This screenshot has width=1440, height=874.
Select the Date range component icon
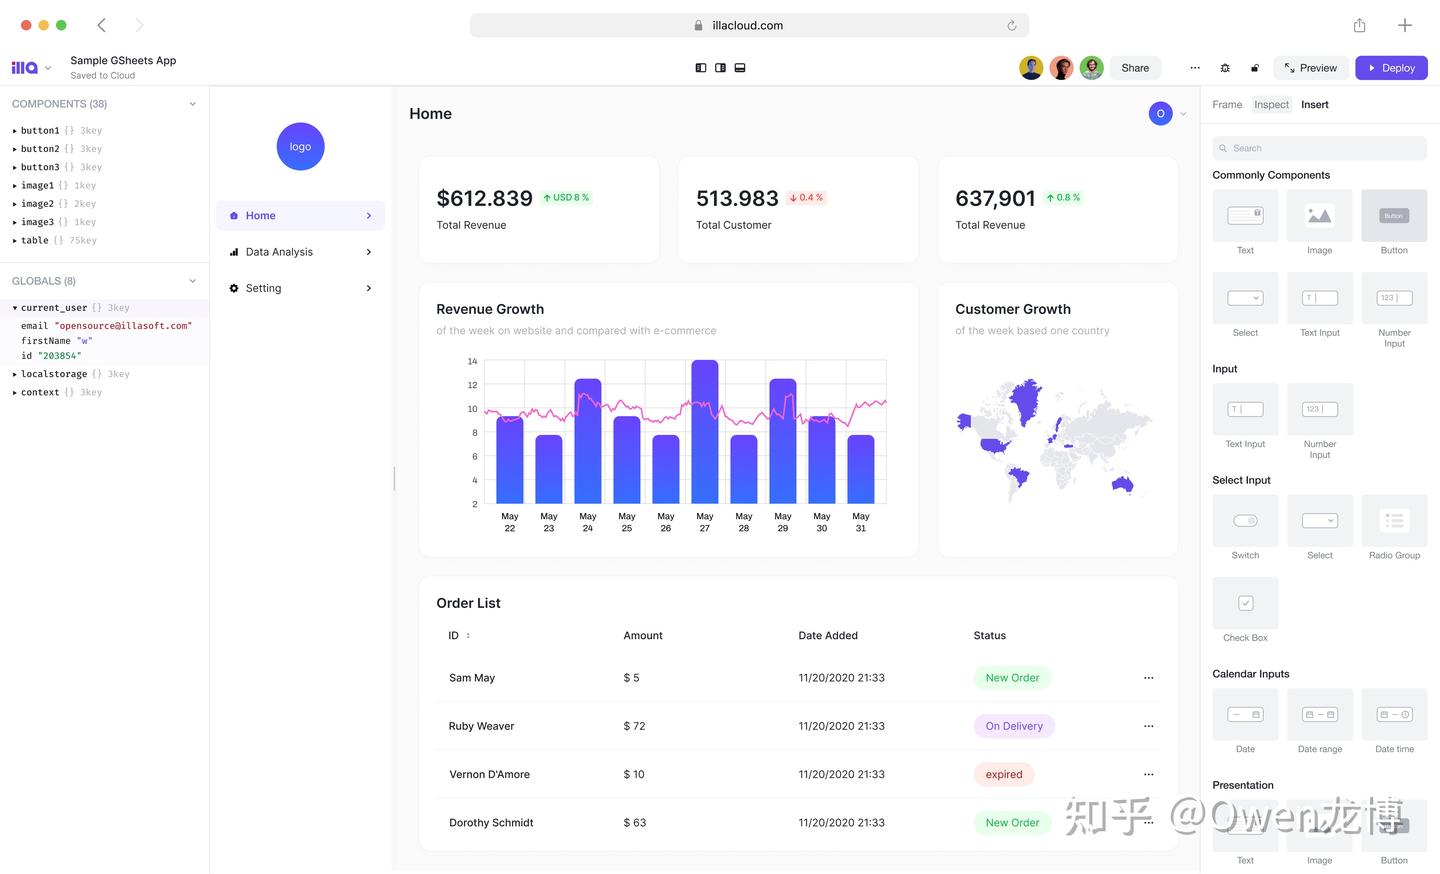pos(1319,714)
